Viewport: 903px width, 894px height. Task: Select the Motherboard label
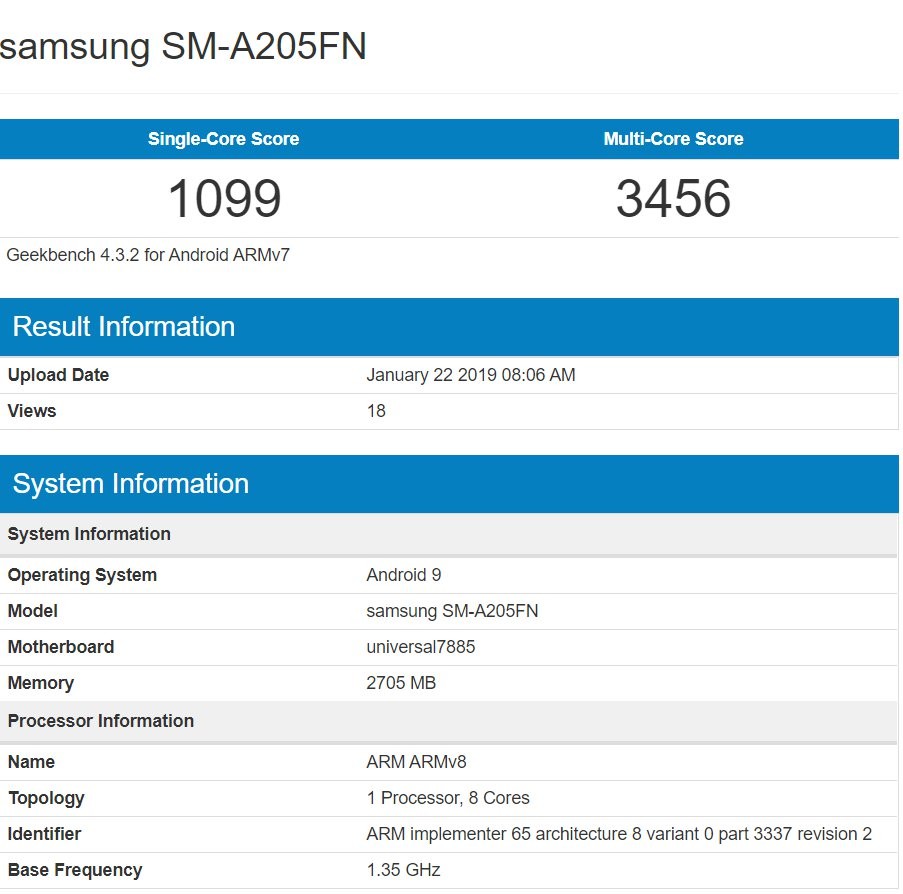[x=61, y=647]
